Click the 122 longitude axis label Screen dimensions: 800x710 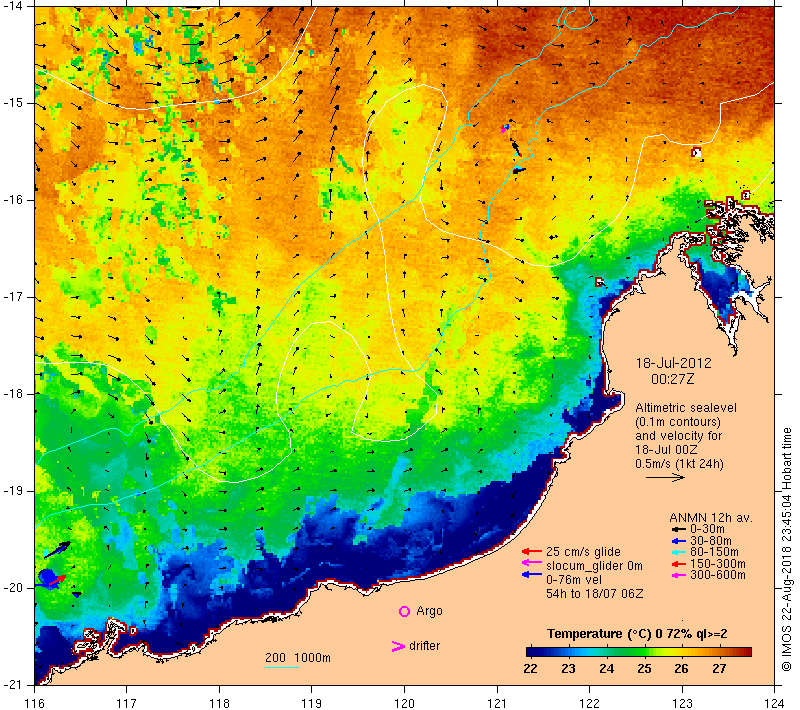pyautogui.click(x=589, y=703)
